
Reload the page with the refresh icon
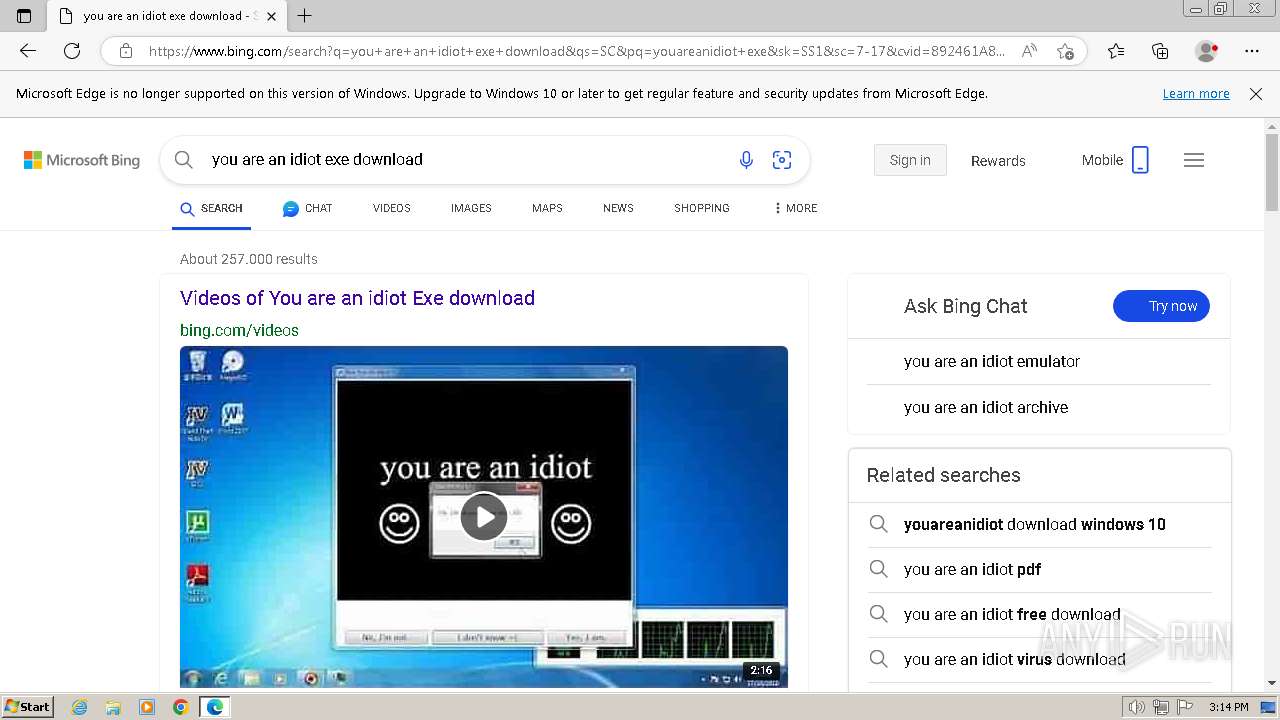click(72, 51)
